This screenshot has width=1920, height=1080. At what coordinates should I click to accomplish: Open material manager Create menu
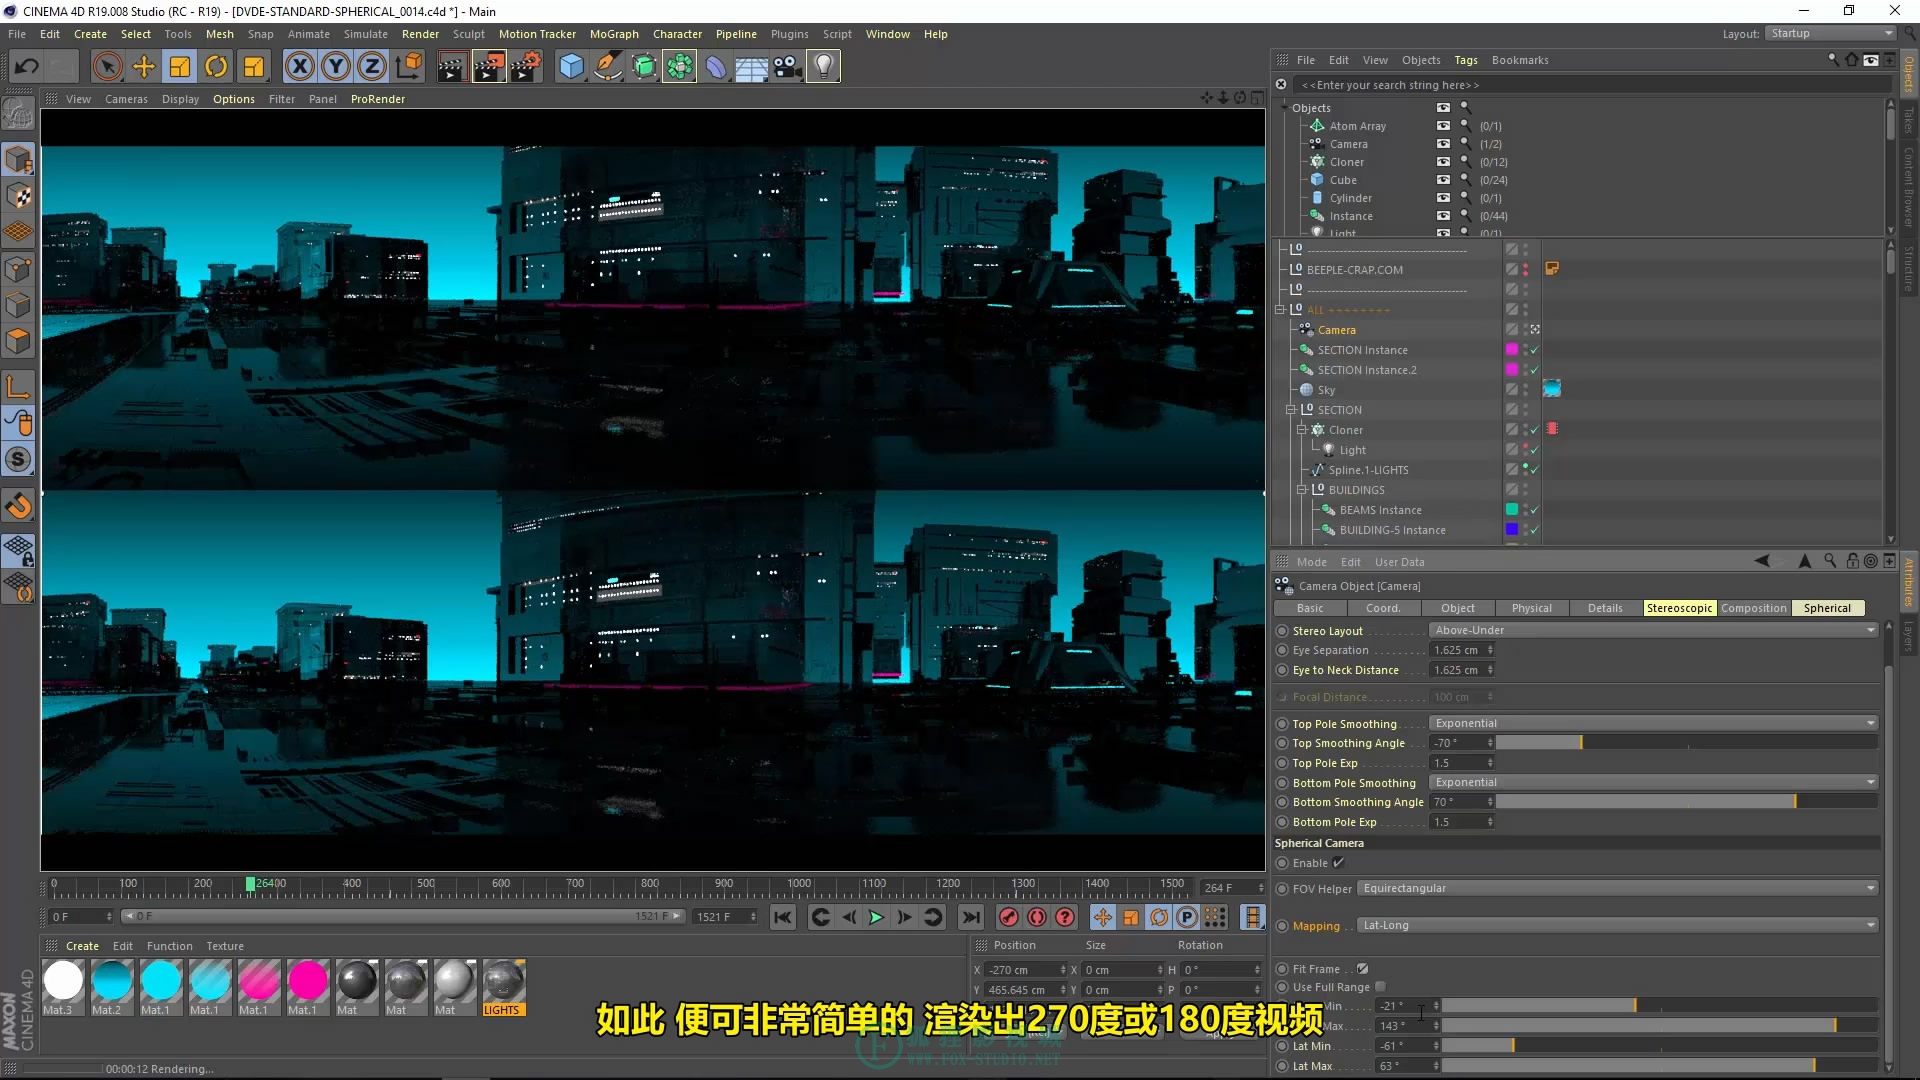click(x=82, y=946)
